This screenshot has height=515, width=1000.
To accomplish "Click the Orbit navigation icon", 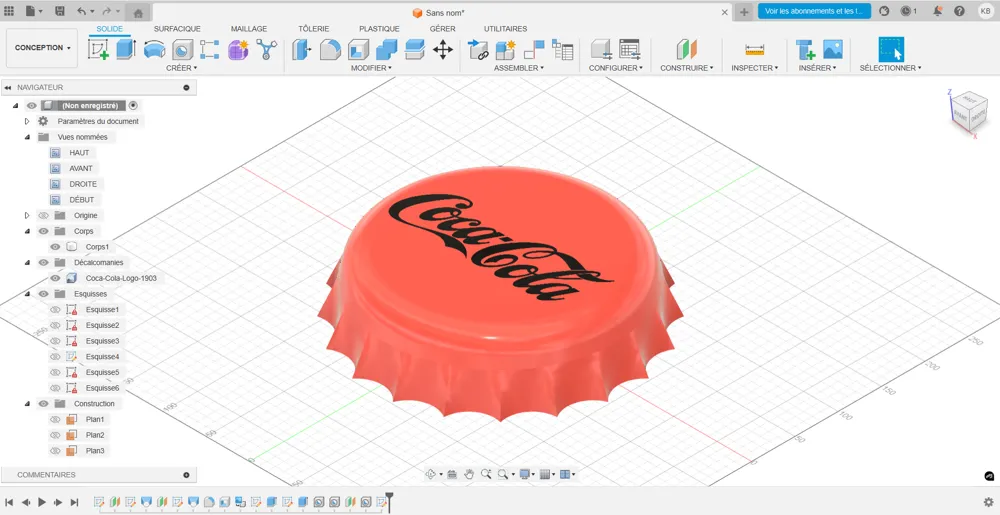I will (431, 474).
